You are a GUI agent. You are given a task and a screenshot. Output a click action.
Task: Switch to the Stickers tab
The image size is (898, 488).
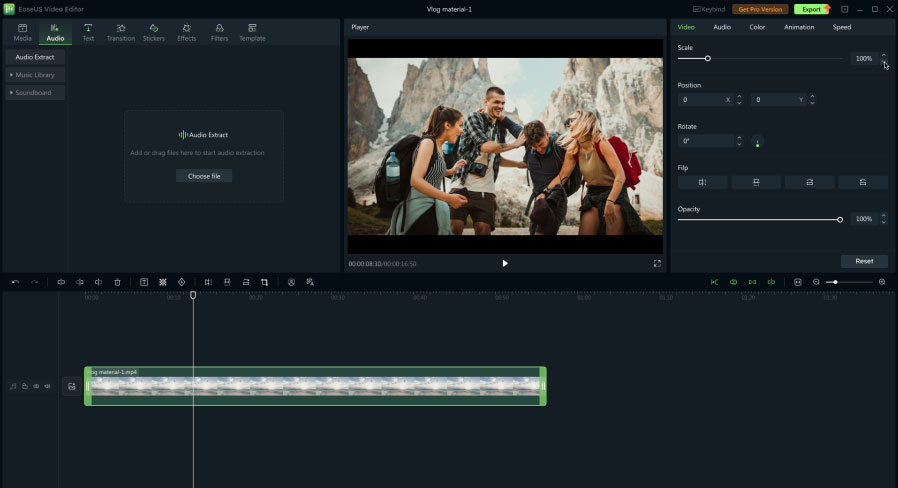click(153, 32)
